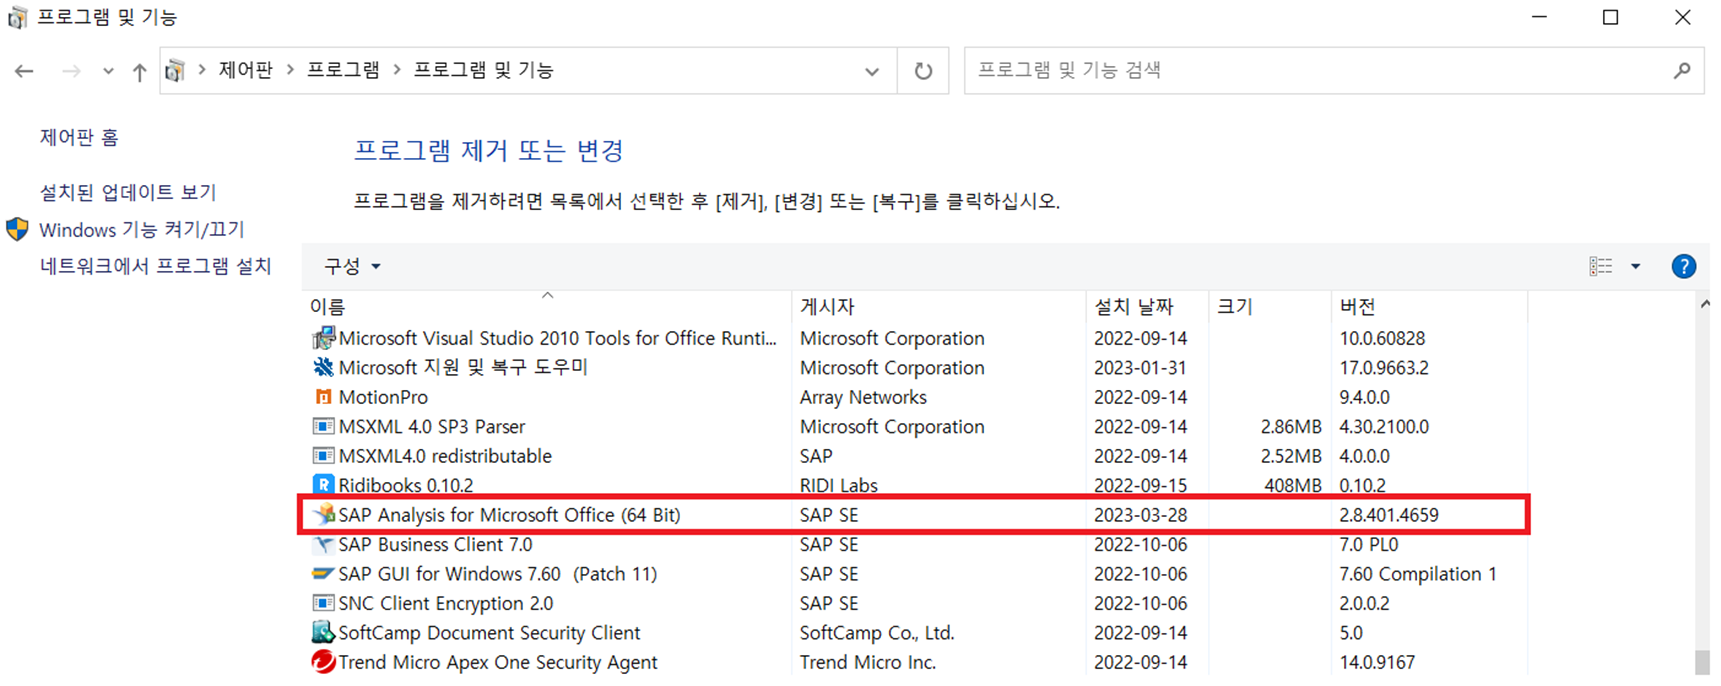Click the Control Panel address bar icon
Image resolution: width=1721 pixels, height=686 pixels.
click(x=175, y=70)
